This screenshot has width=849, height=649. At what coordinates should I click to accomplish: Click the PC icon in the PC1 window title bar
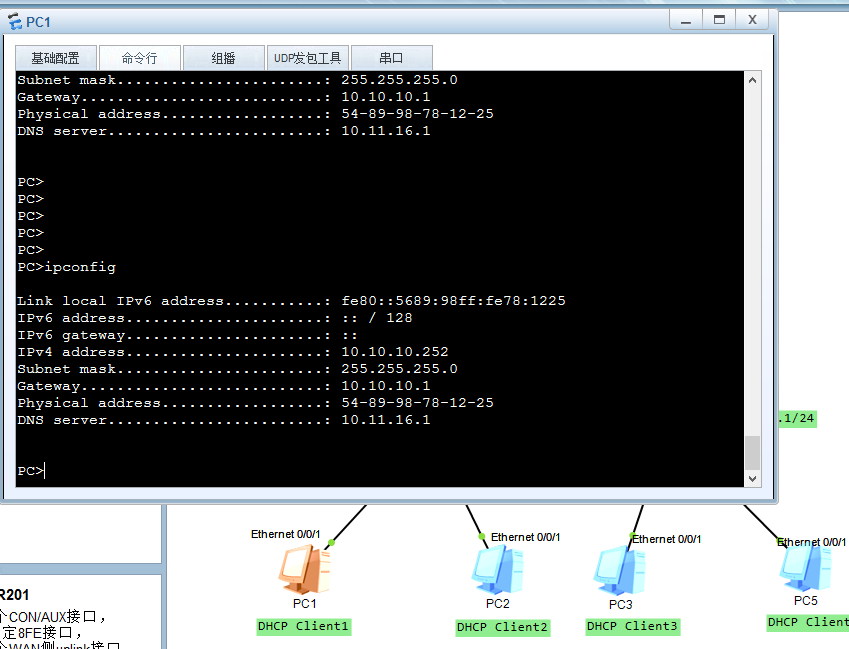(14, 20)
